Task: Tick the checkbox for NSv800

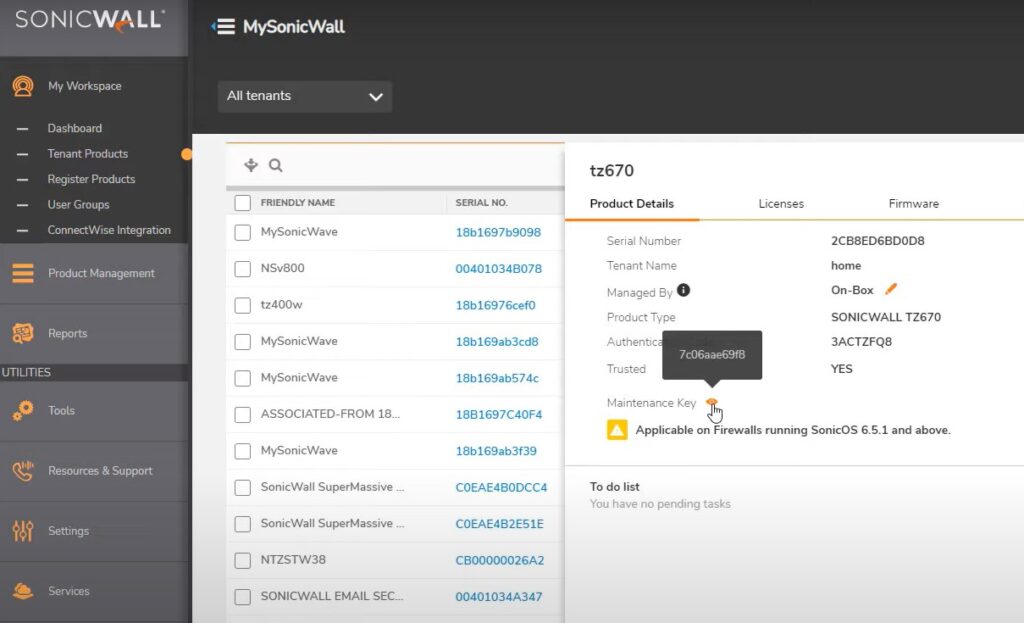Action: [x=242, y=269]
